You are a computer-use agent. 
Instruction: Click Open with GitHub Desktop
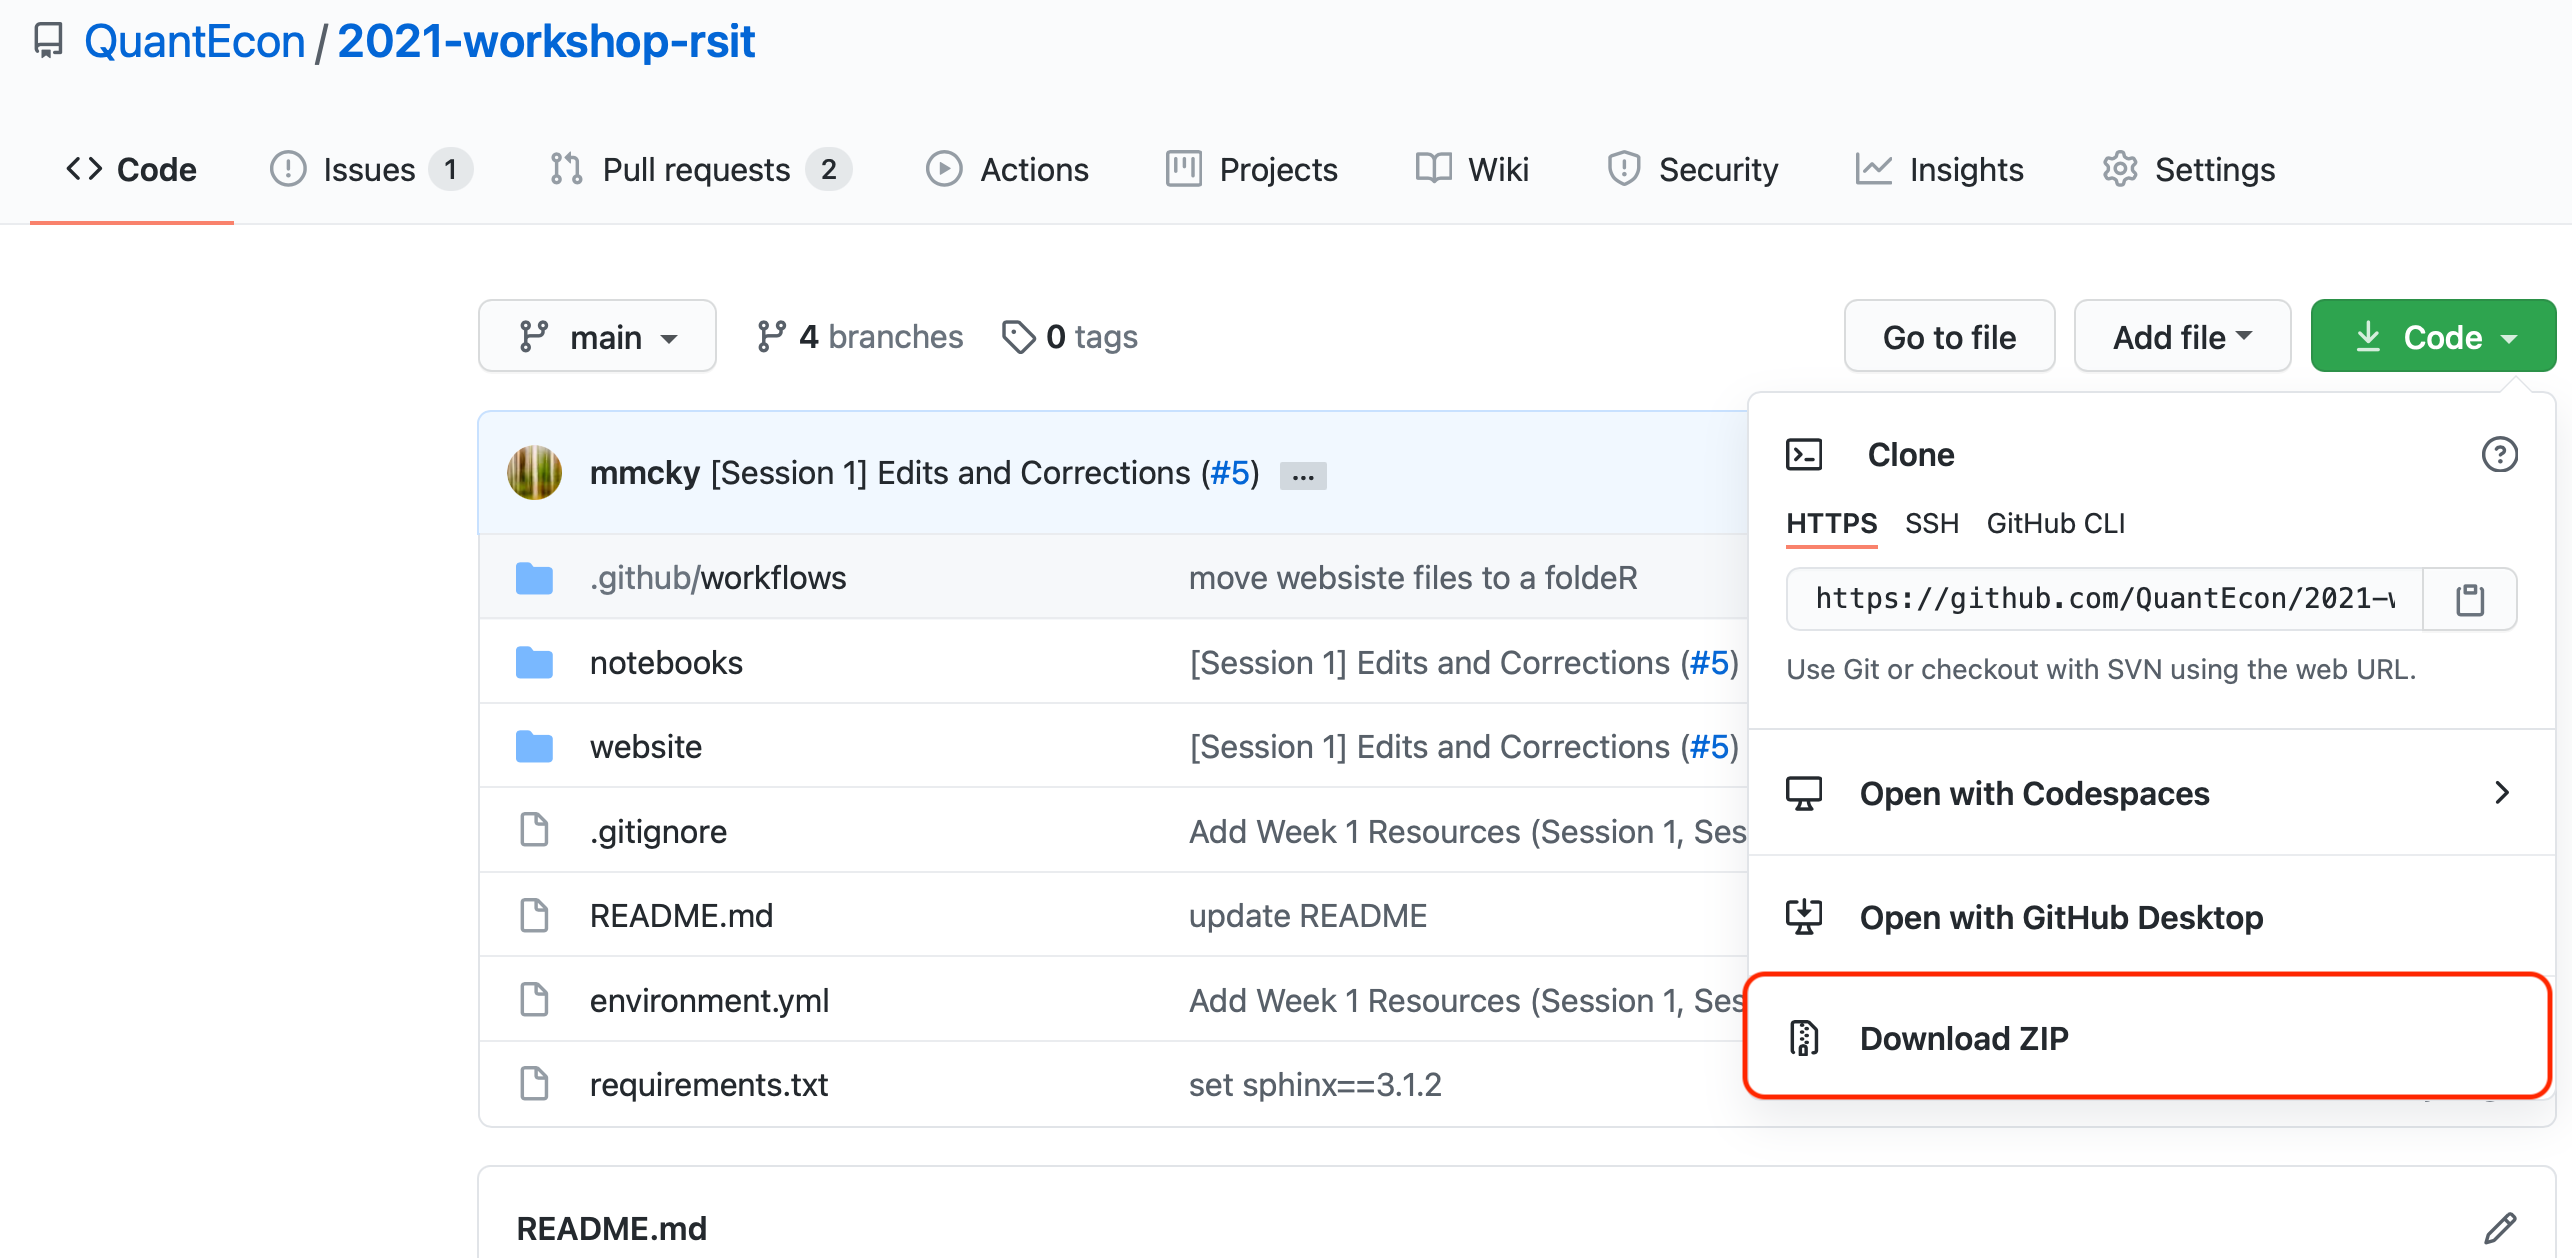pyautogui.click(x=2151, y=917)
